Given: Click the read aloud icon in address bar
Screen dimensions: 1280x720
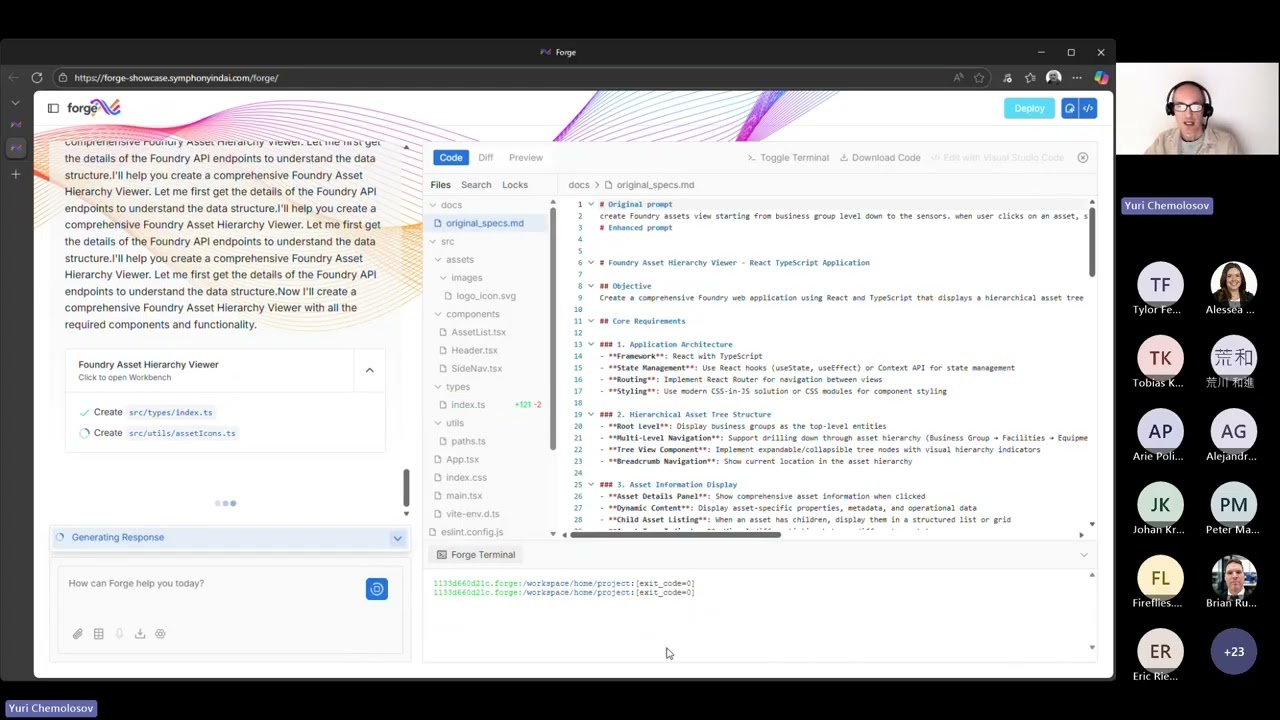Looking at the screenshot, I should coord(958,77).
